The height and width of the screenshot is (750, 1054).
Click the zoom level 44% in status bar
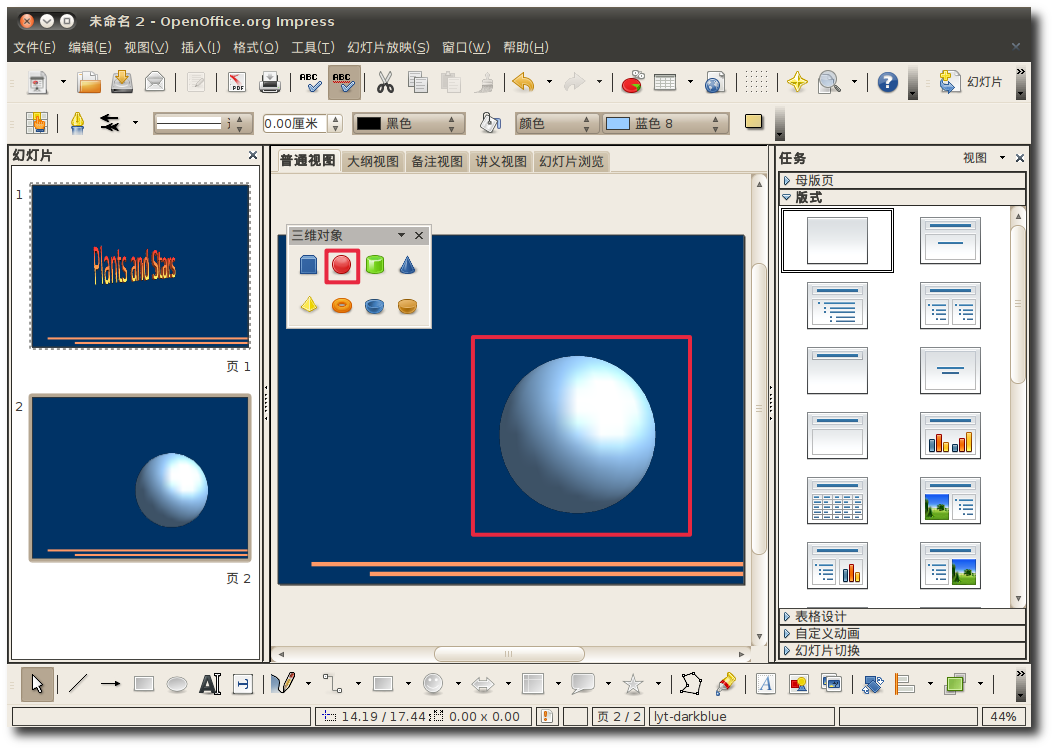1003,716
